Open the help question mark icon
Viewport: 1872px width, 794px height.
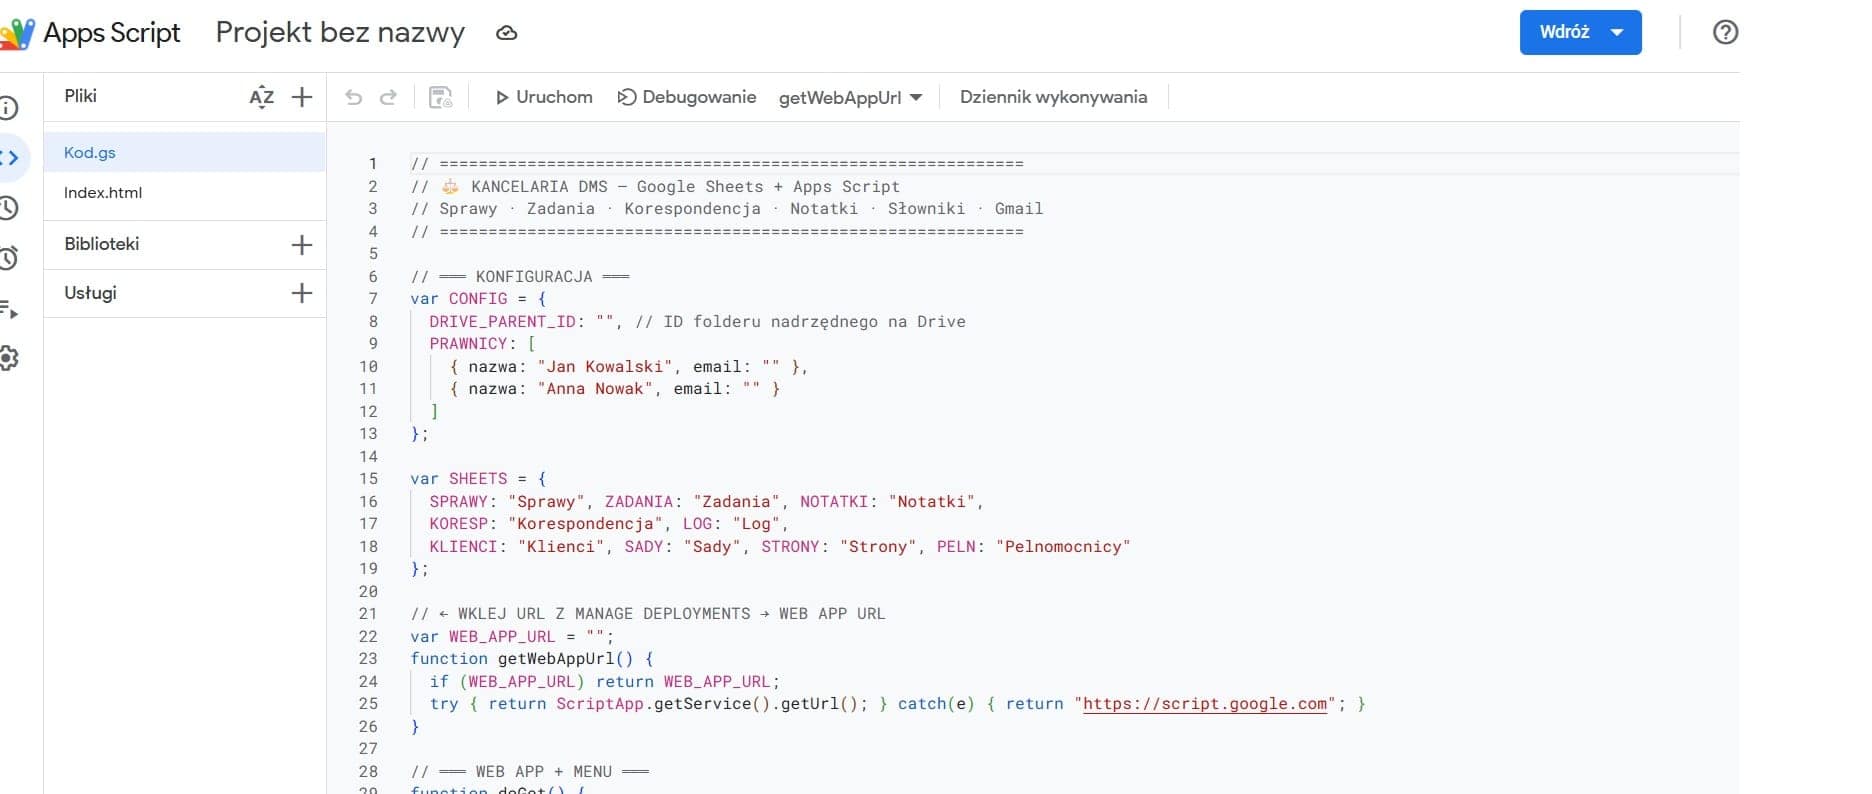[1725, 32]
